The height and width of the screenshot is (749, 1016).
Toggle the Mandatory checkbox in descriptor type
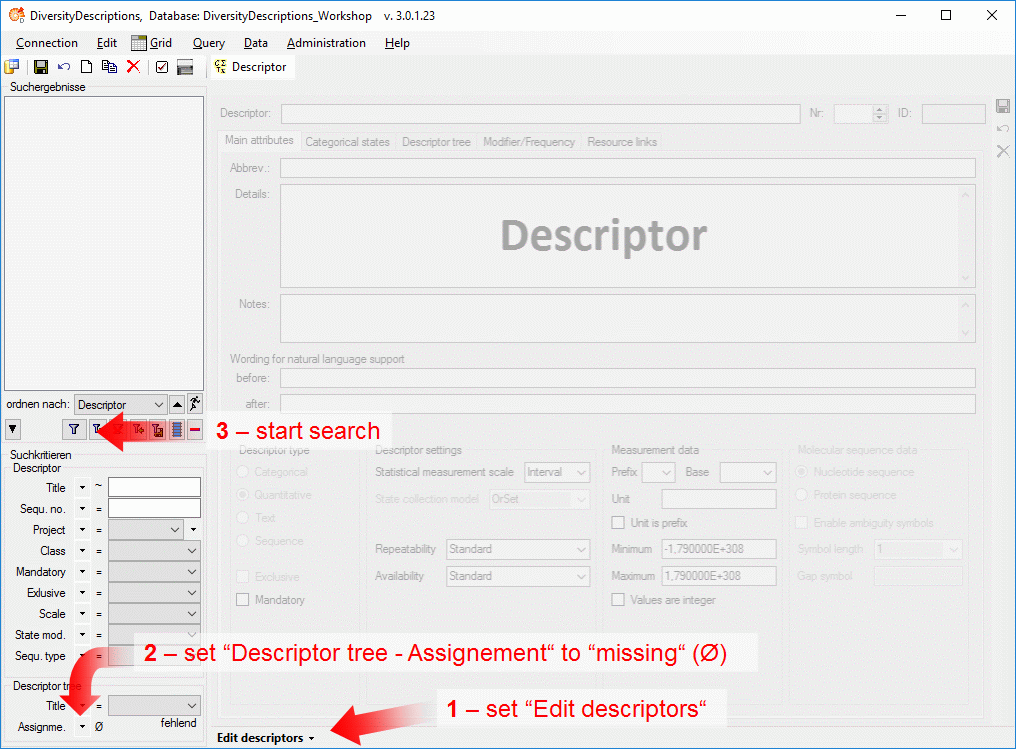[x=243, y=600]
